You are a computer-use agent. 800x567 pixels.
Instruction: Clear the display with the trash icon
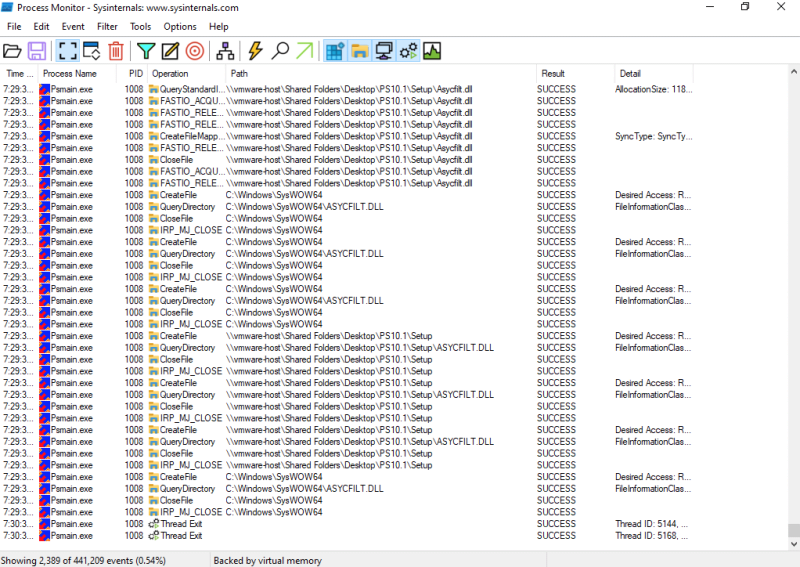point(116,51)
